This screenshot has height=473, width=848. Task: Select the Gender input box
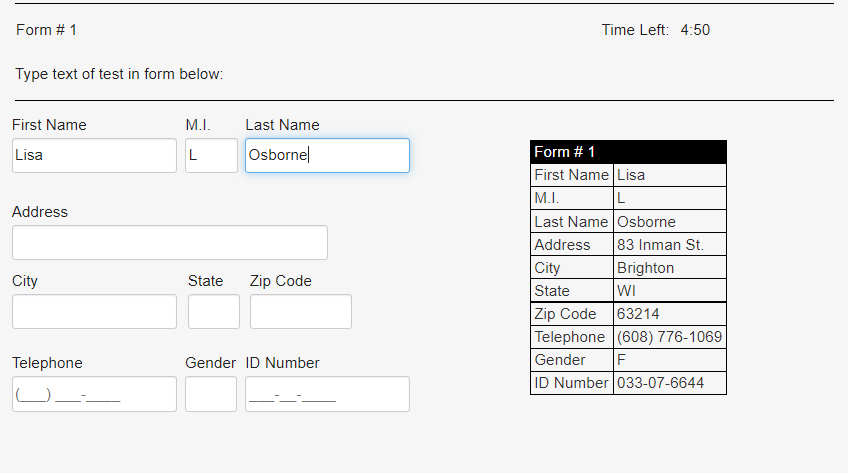(211, 394)
